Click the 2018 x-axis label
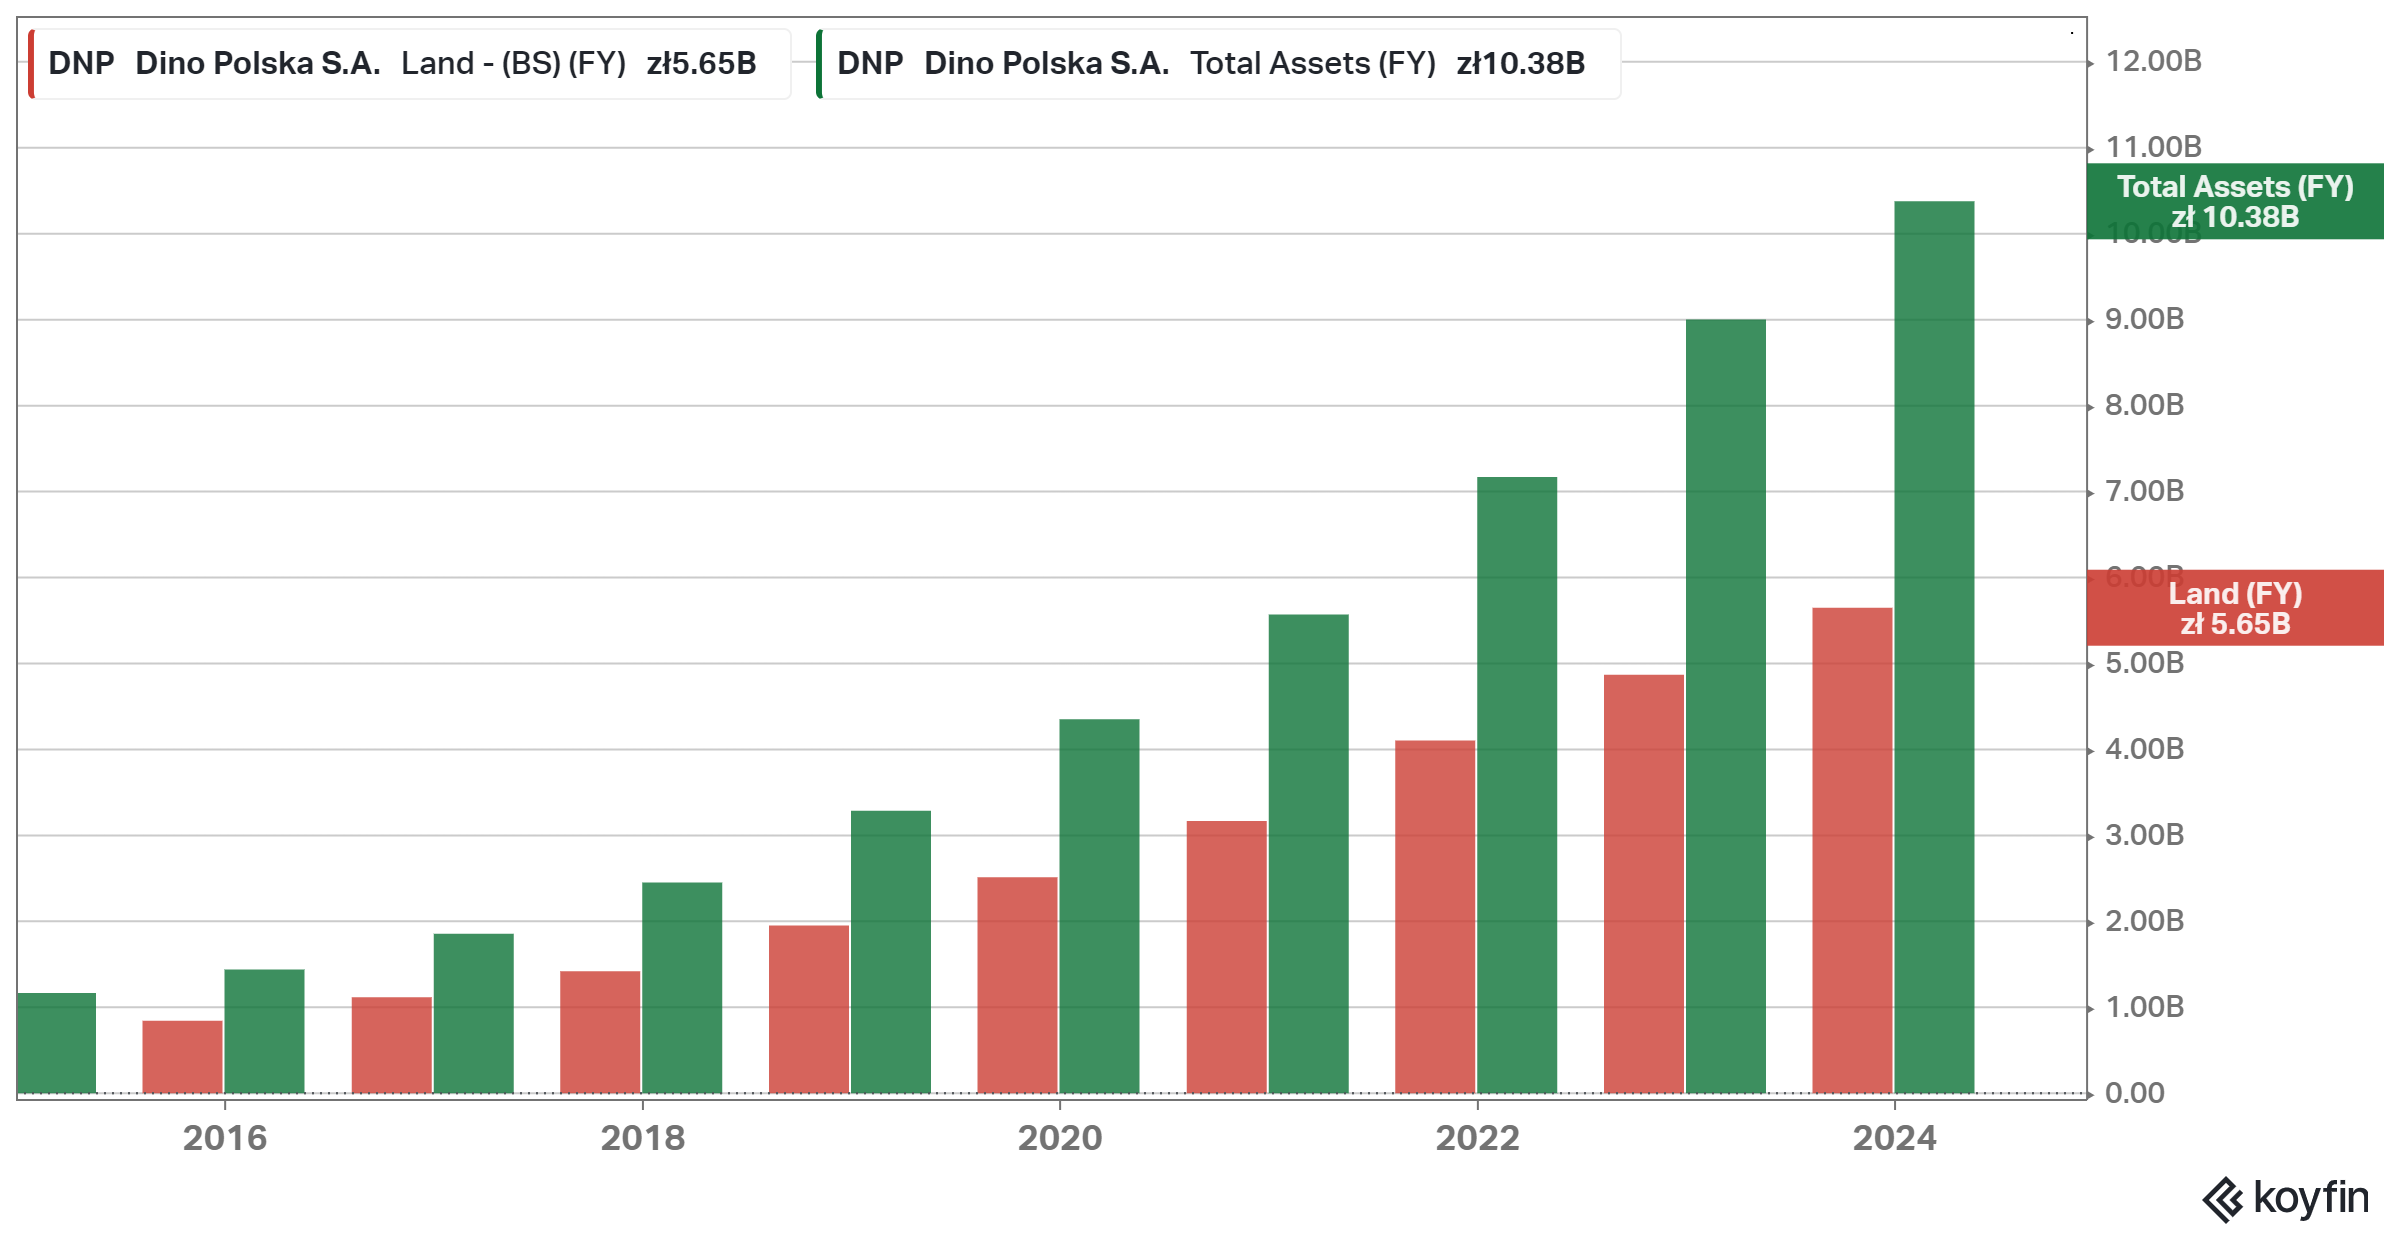The height and width of the screenshot is (1240, 2400). [x=643, y=1138]
